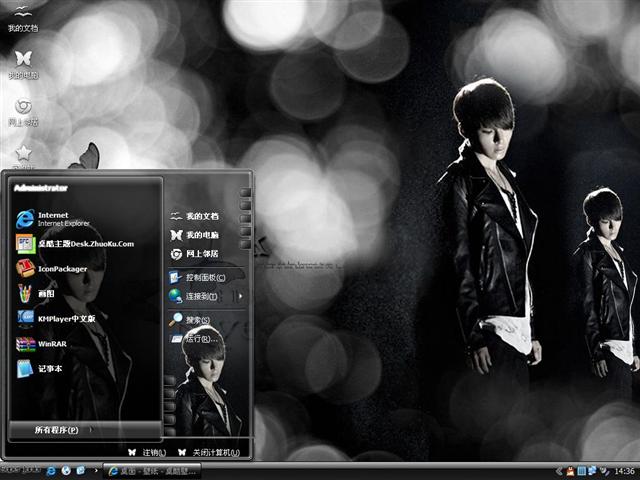Click the Administrator user name header
Viewport: 640px width, 480px height.
(x=41, y=188)
